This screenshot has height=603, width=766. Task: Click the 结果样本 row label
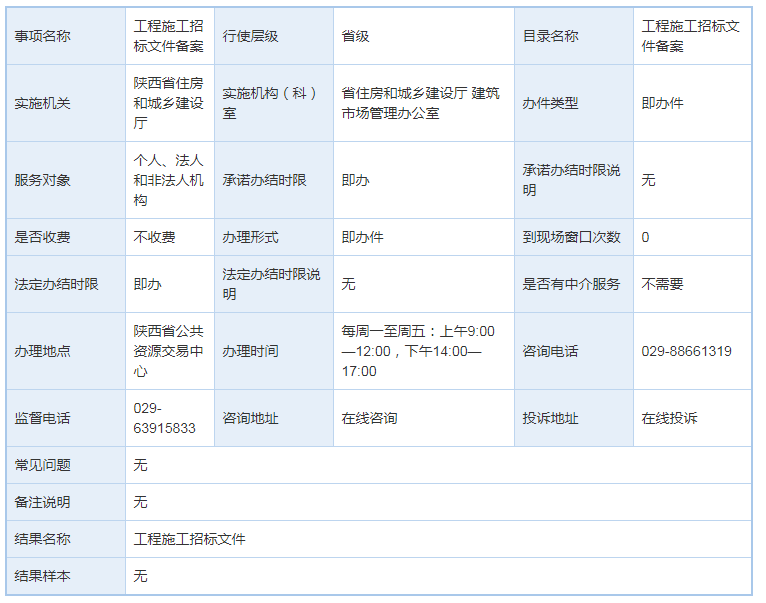tap(42, 576)
